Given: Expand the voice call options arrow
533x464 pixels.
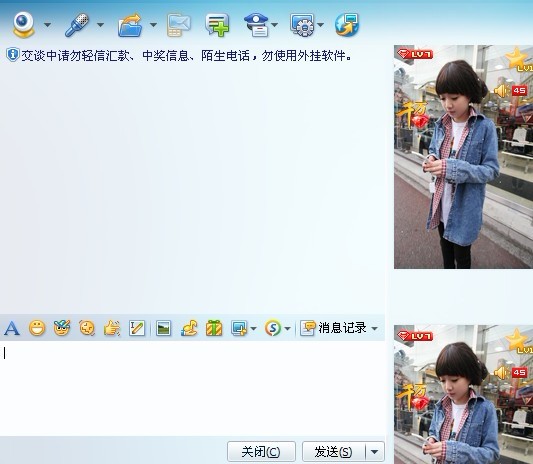Looking at the screenshot, I should [x=100, y=25].
